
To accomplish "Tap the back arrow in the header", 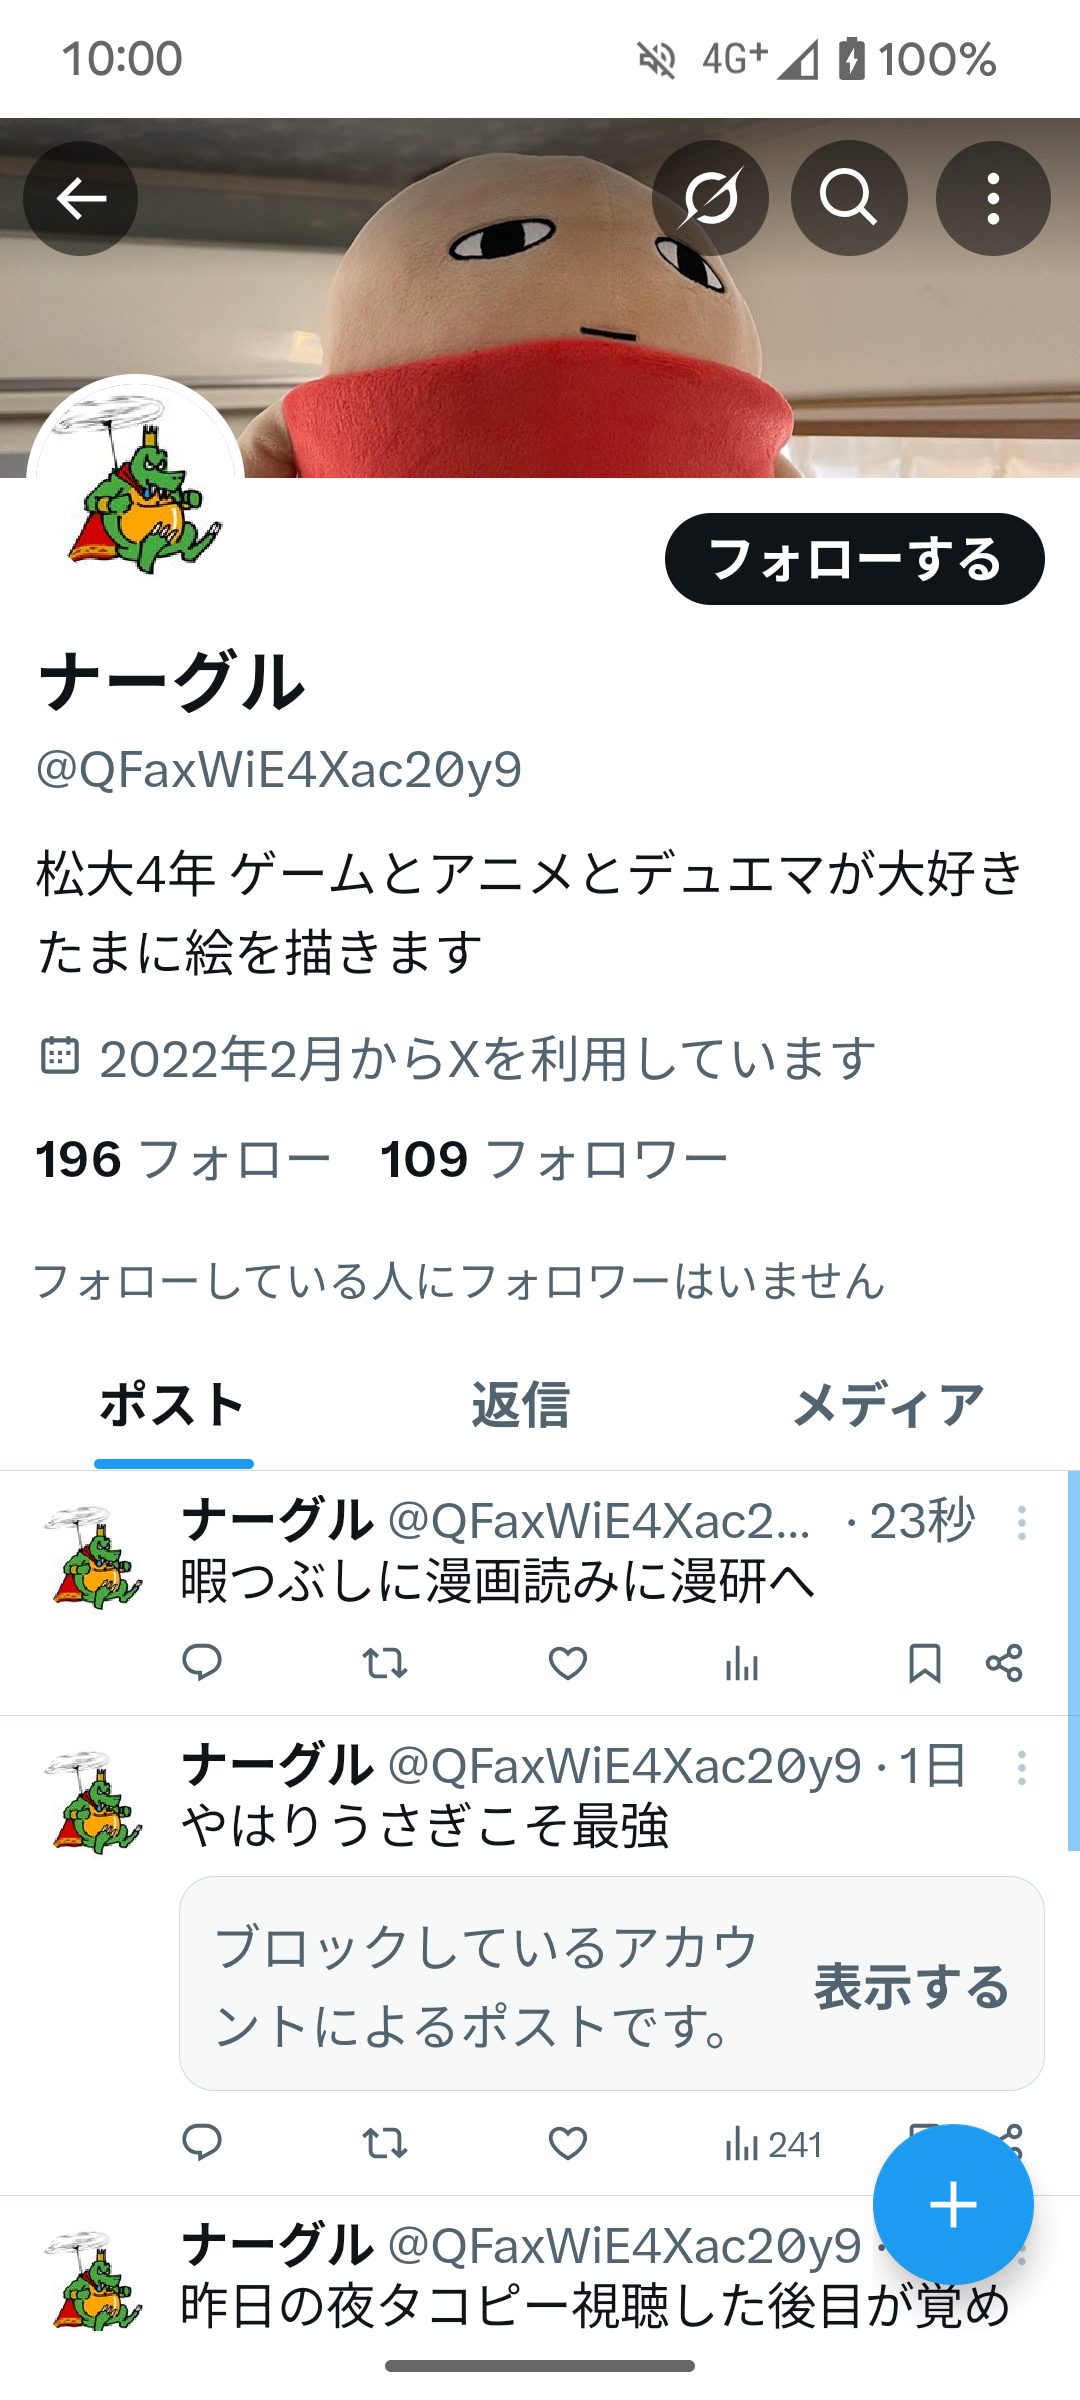I will 81,198.
